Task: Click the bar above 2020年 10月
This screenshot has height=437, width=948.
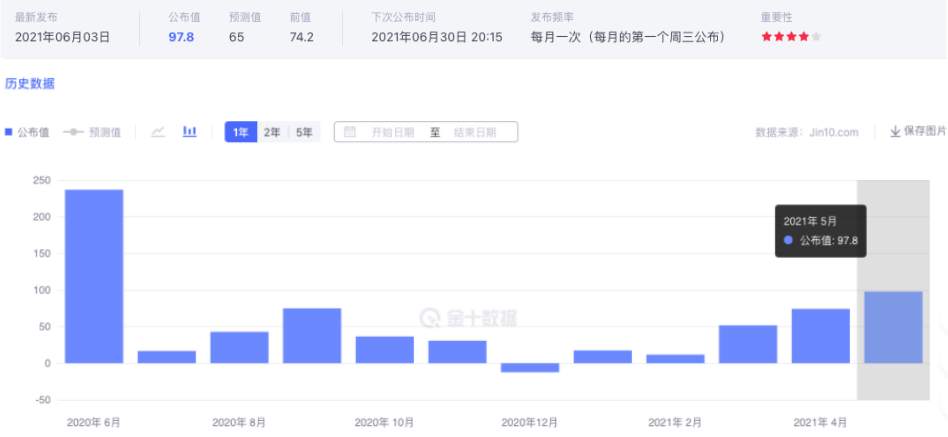Action: tap(385, 350)
